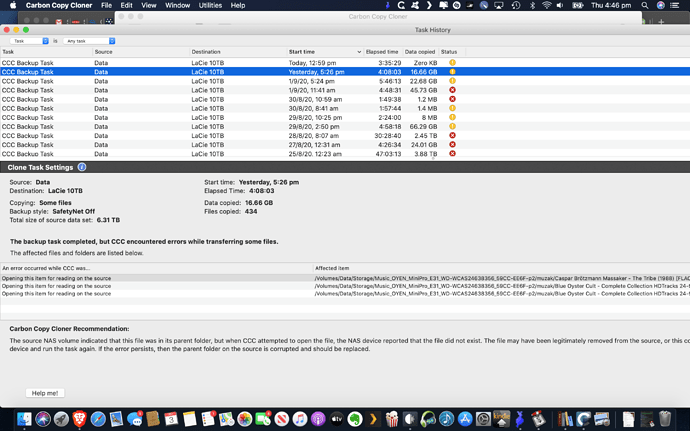Open Notification Center list icon
The width and height of the screenshot is (690, 431).
(x=675, y=5)
